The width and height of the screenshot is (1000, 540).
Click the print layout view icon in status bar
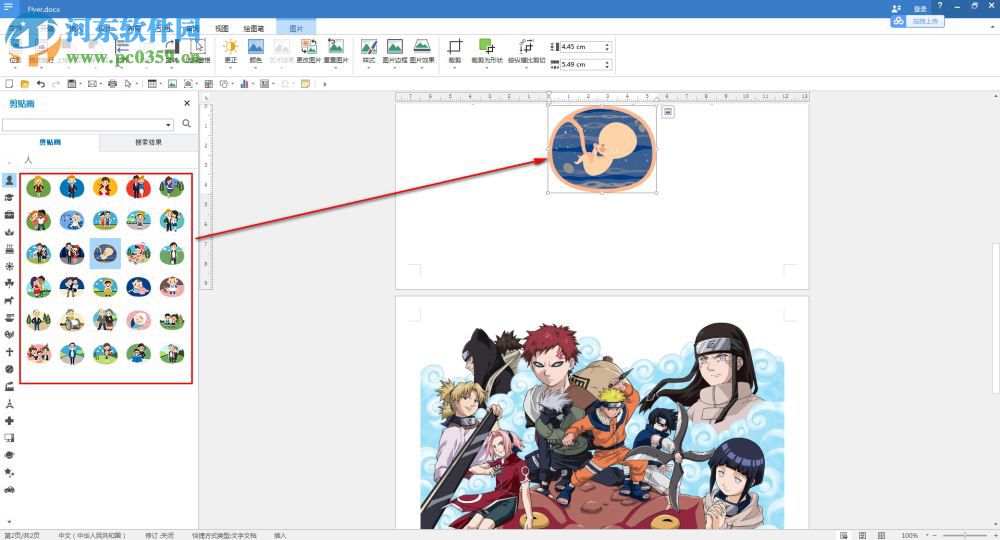pyautogui.click(x=844, y=536)
